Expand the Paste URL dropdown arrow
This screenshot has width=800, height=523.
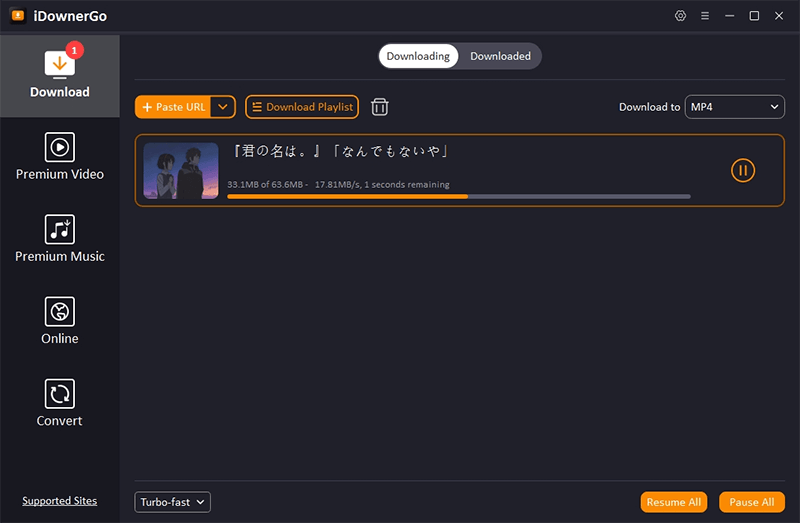pyautogui.click(x=224, y=107)
